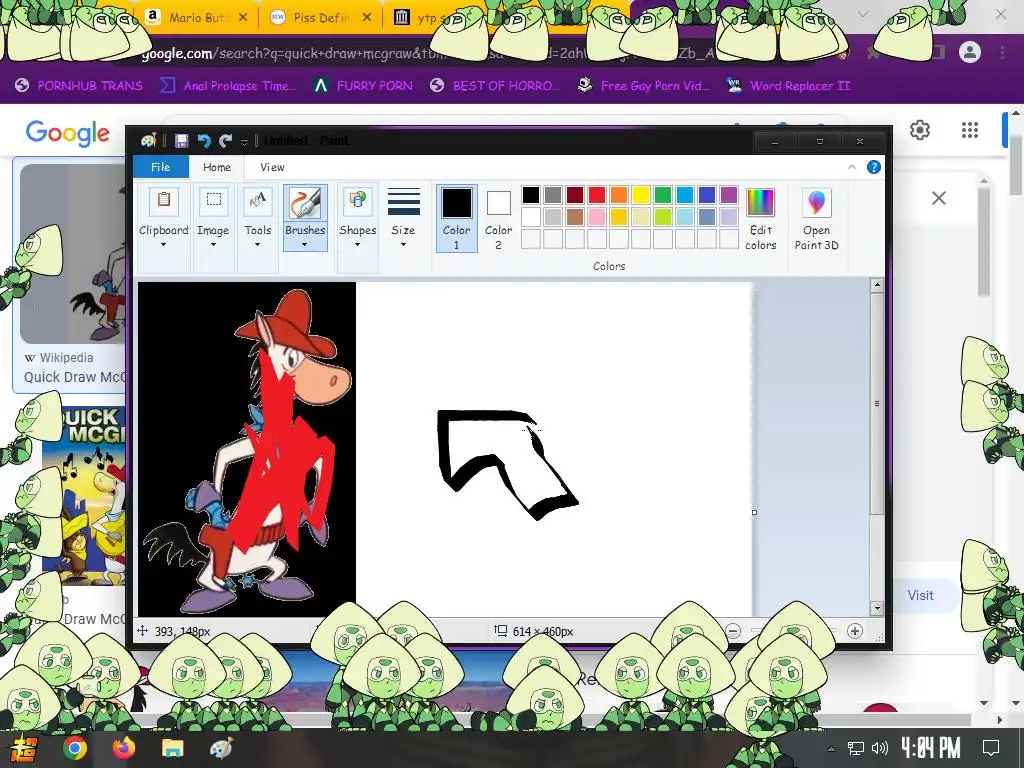Select the Color 1 foreground box
1024x768 pixels.
456,218
